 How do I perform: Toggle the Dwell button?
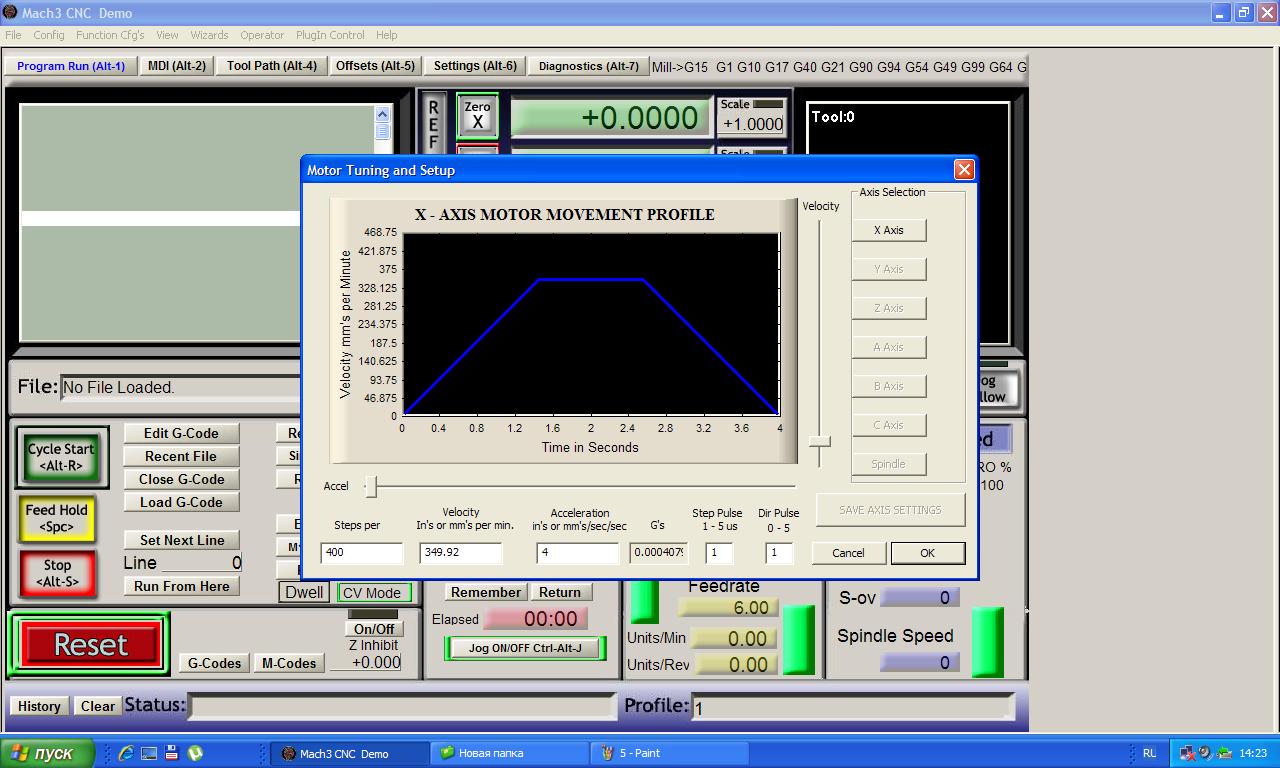point(304,592)
